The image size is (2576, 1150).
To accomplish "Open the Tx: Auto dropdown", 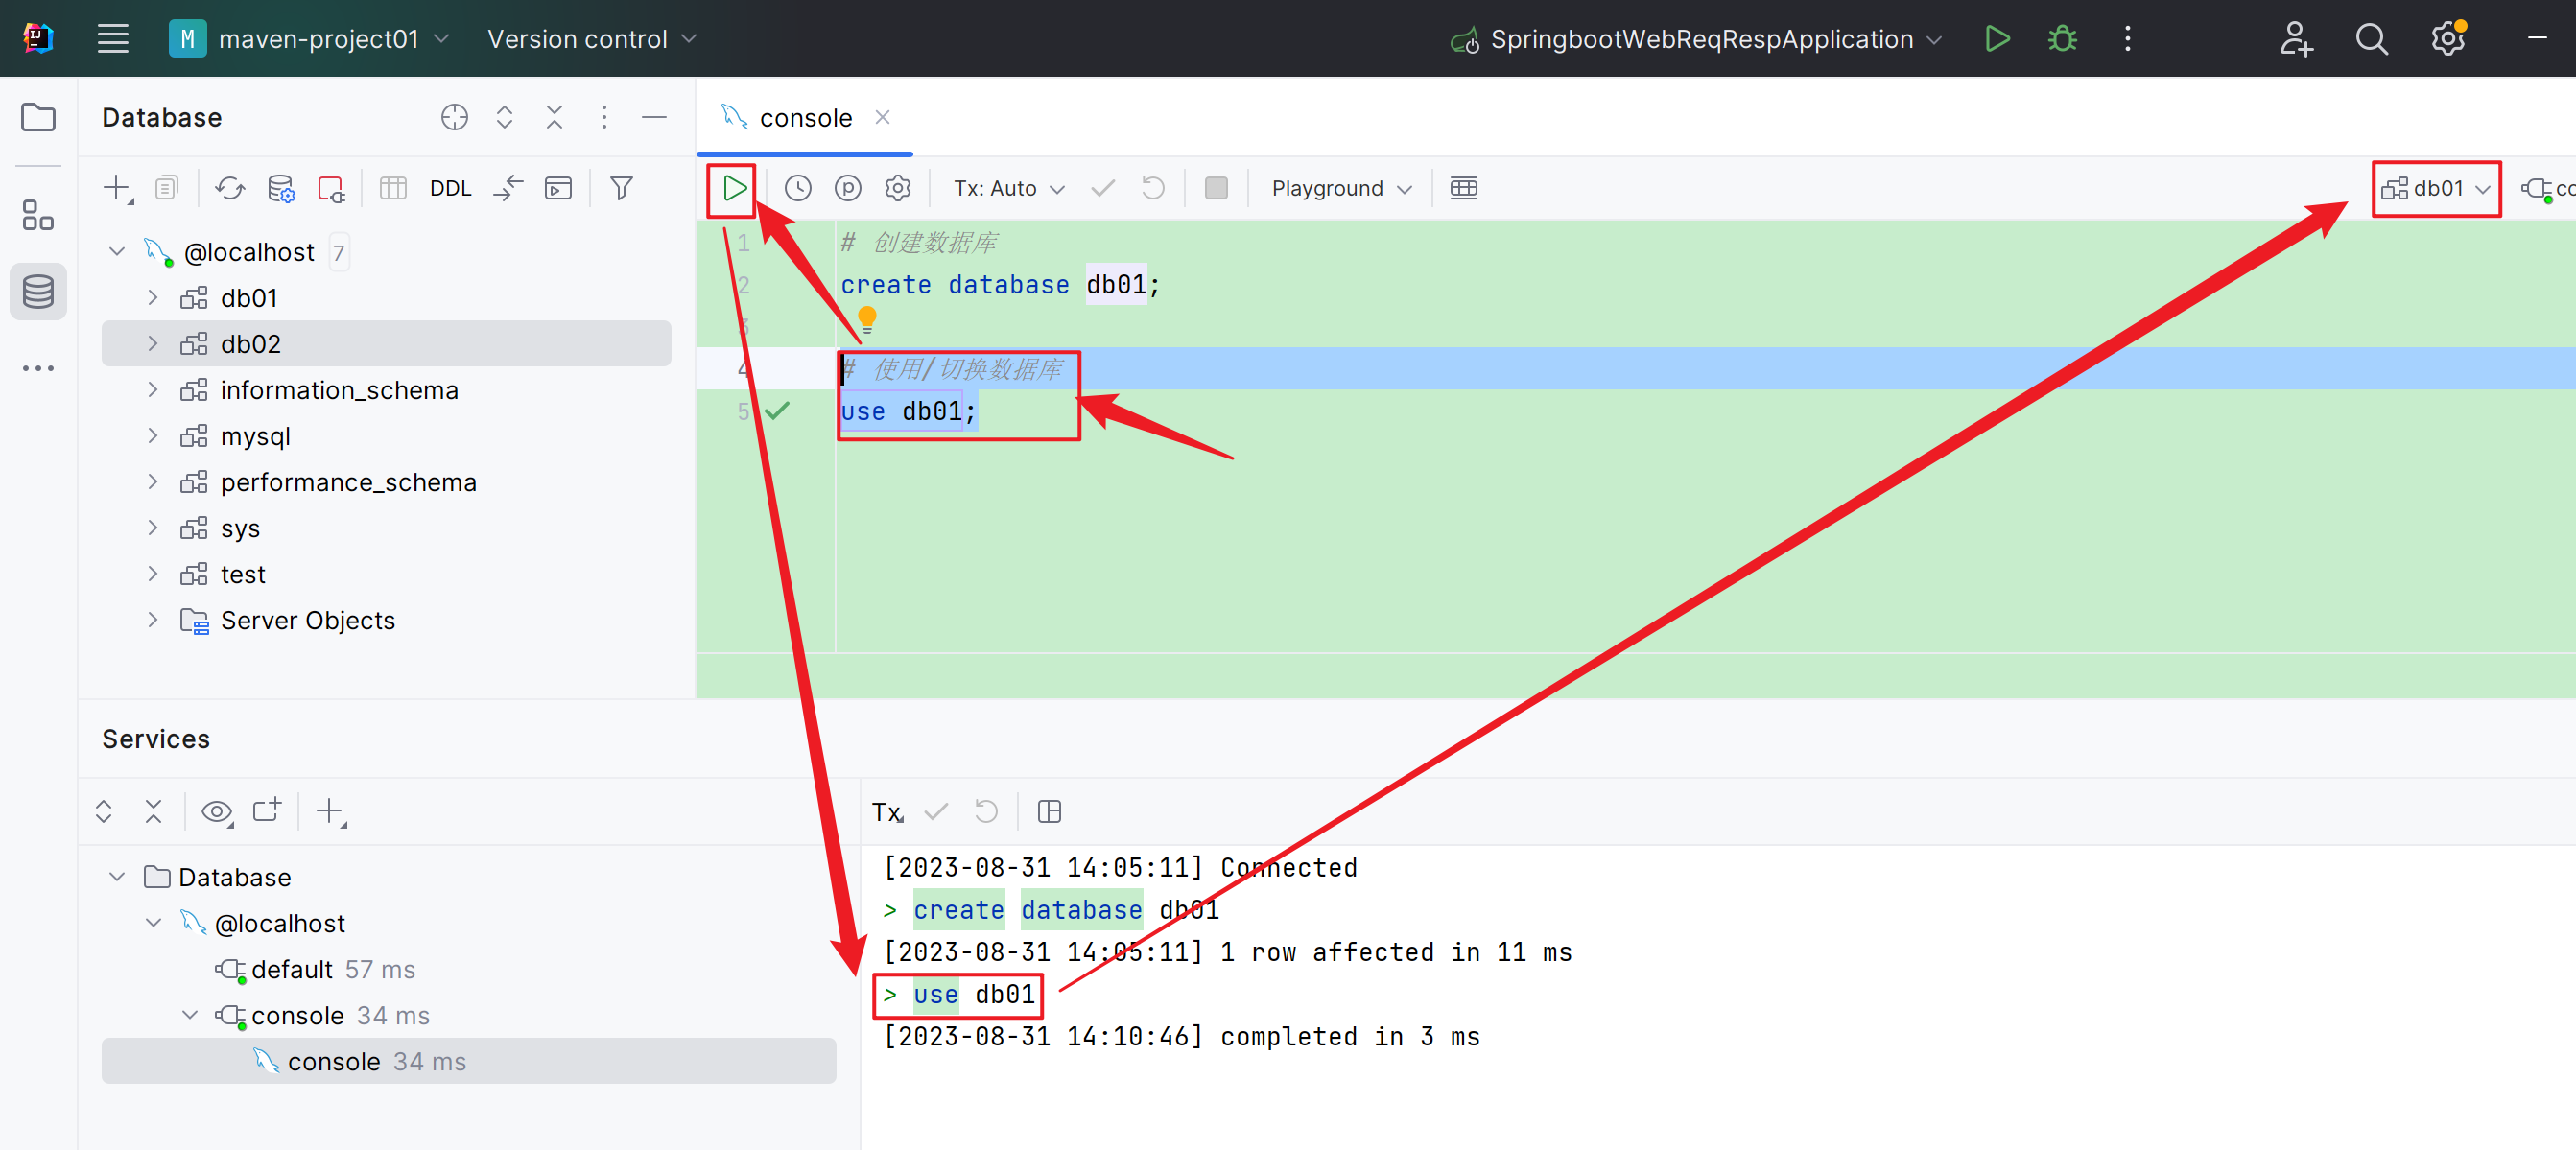I will point(1008,188).
